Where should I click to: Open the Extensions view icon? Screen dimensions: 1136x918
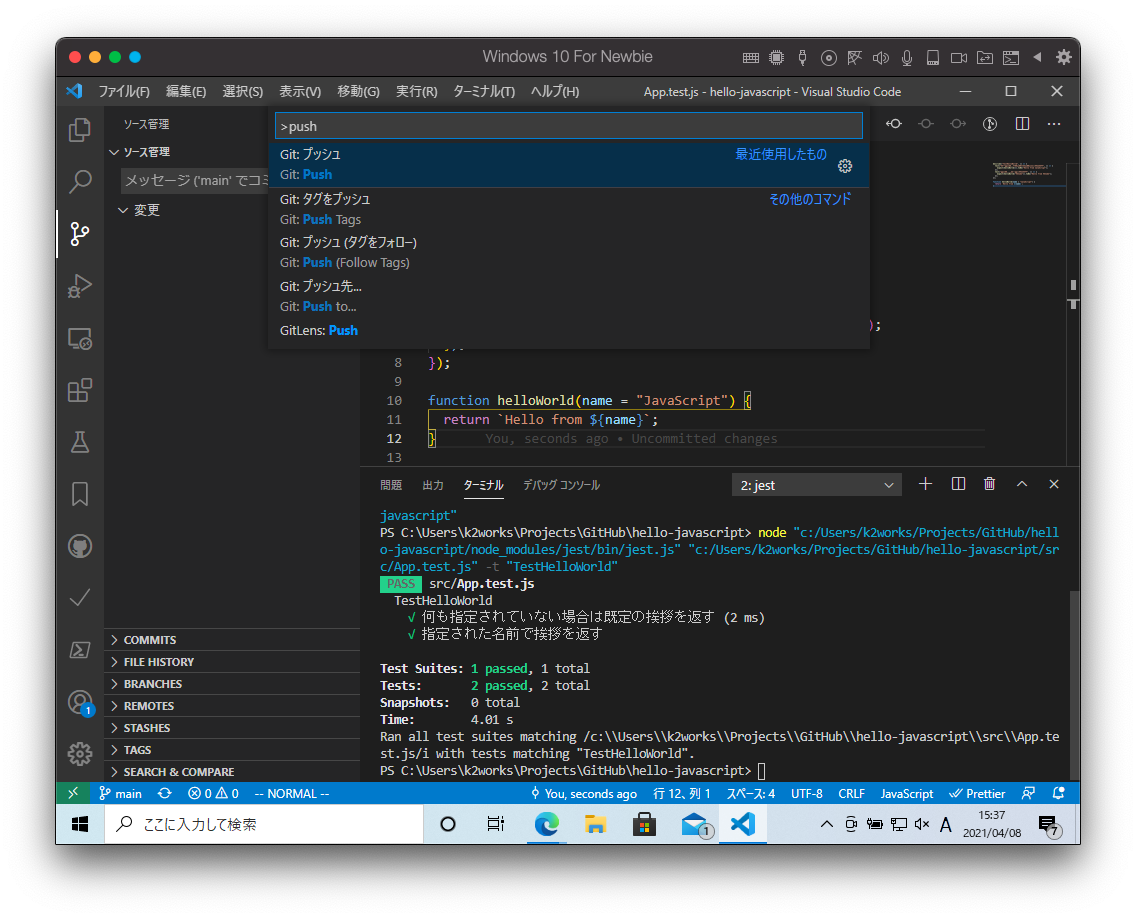coord(80,390)
